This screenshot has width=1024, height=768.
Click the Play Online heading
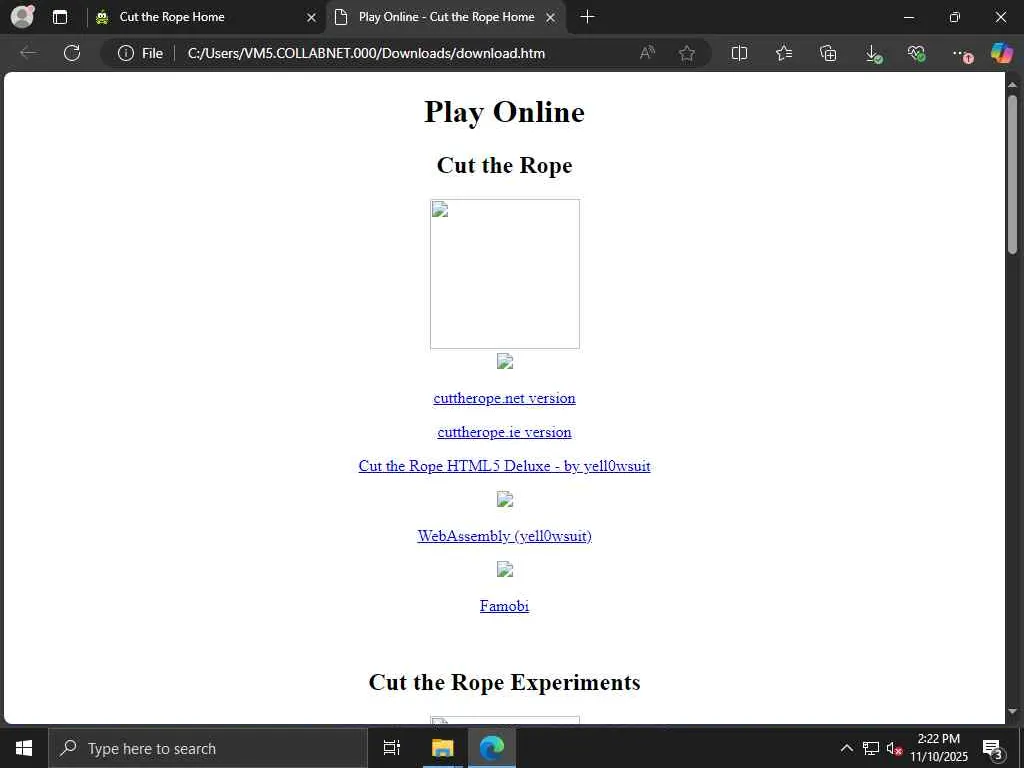[504, 112]
